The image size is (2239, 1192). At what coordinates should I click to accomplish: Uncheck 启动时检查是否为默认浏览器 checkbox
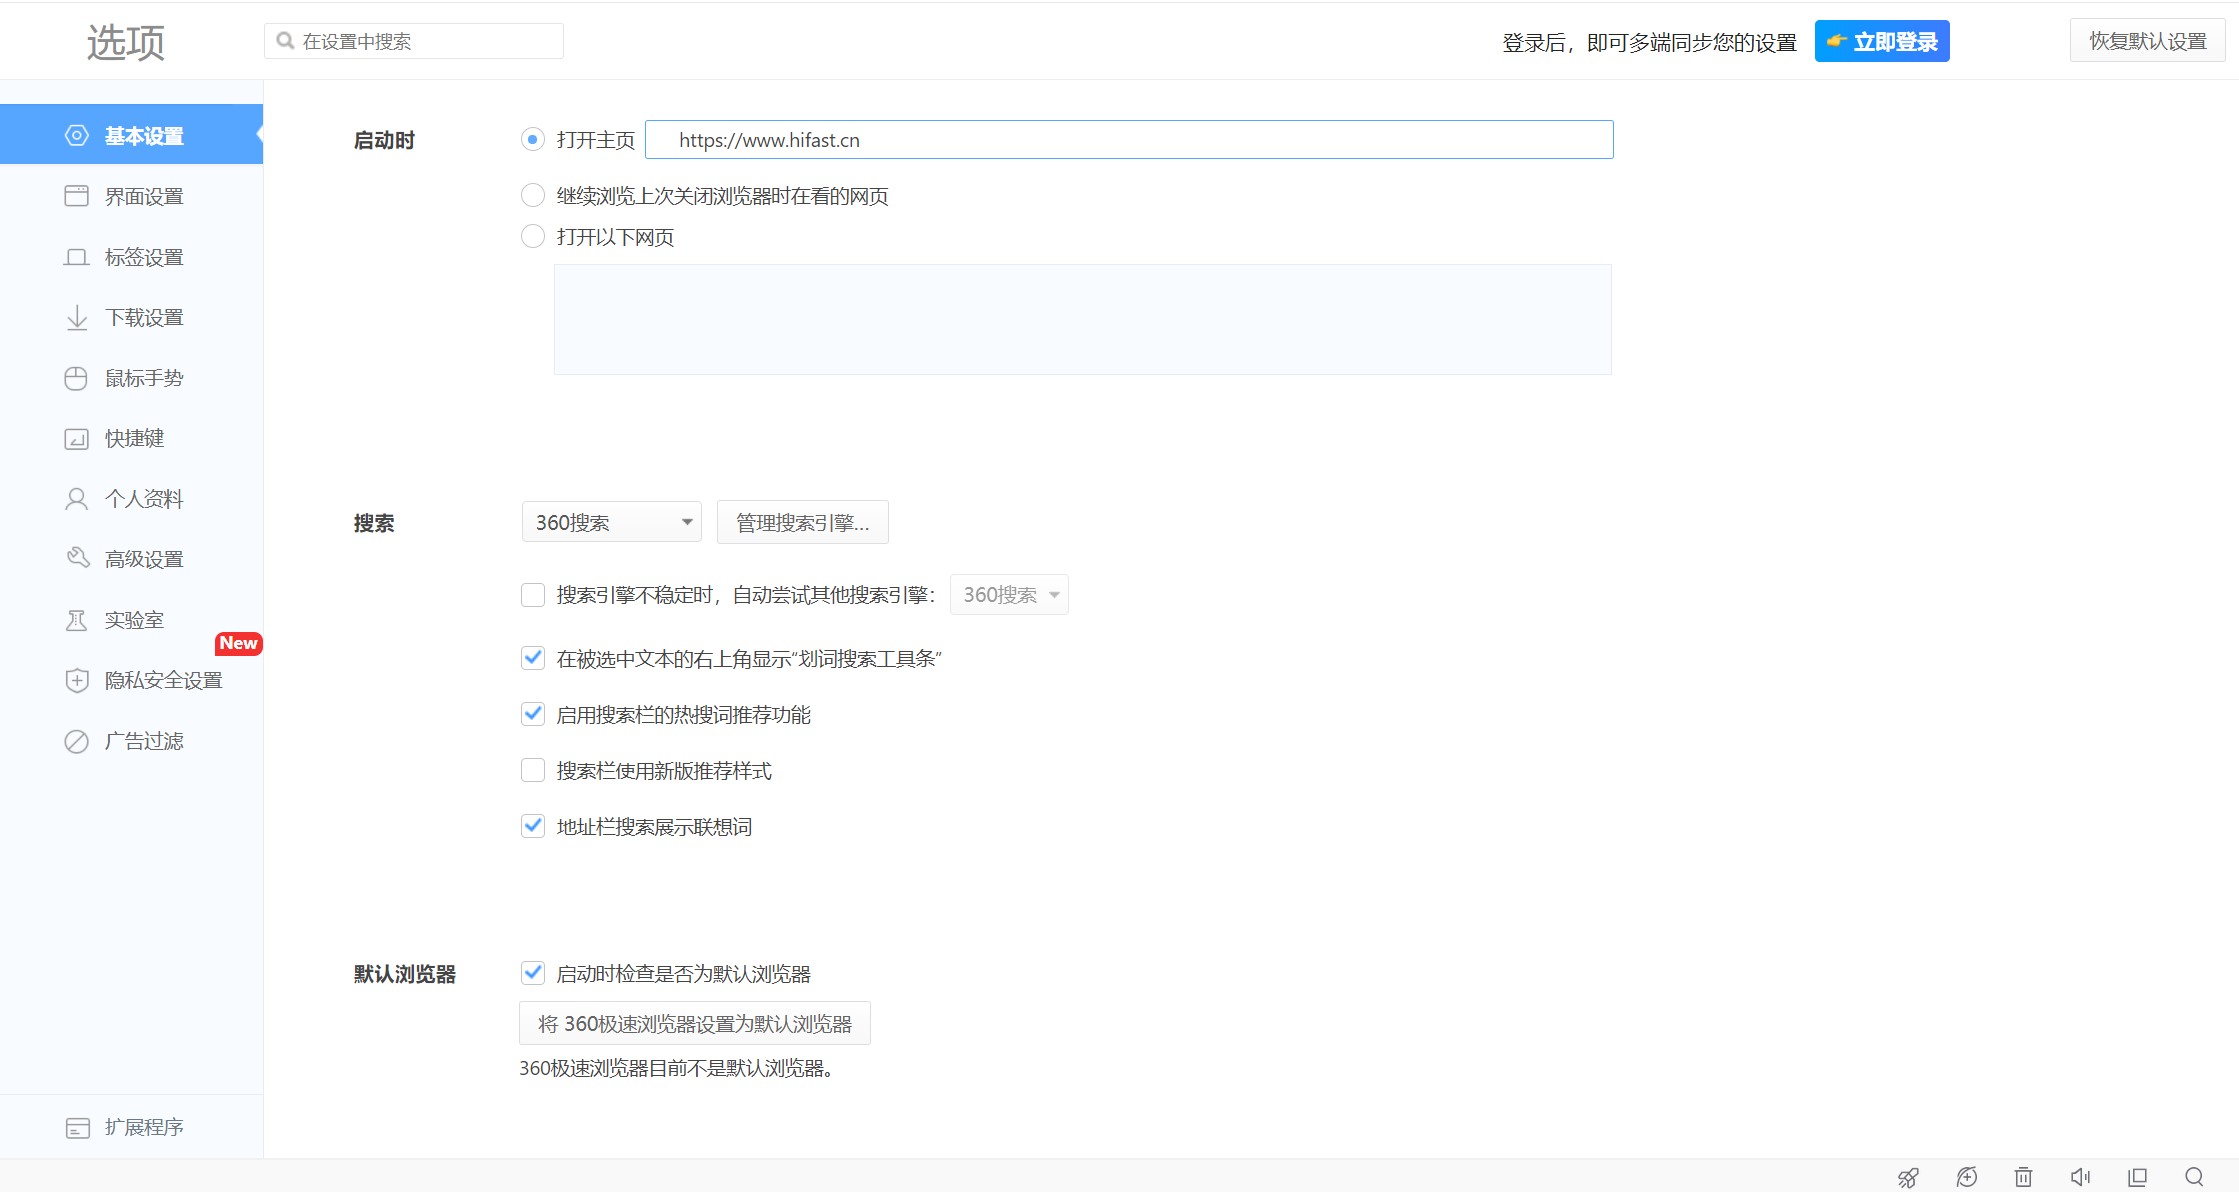tap(533, 973)
